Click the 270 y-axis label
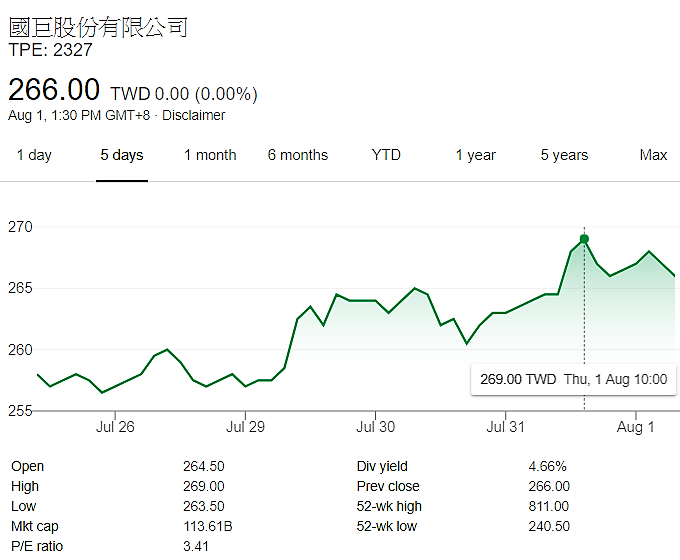680x560 pixels. pyautogui.click(x=20, y=227)
